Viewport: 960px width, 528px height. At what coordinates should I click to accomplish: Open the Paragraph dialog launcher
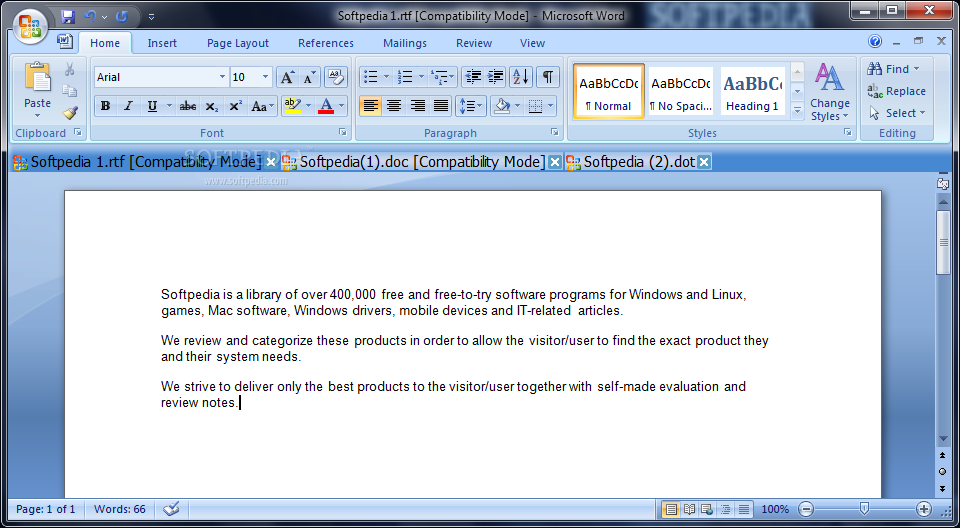coord(554,132)
